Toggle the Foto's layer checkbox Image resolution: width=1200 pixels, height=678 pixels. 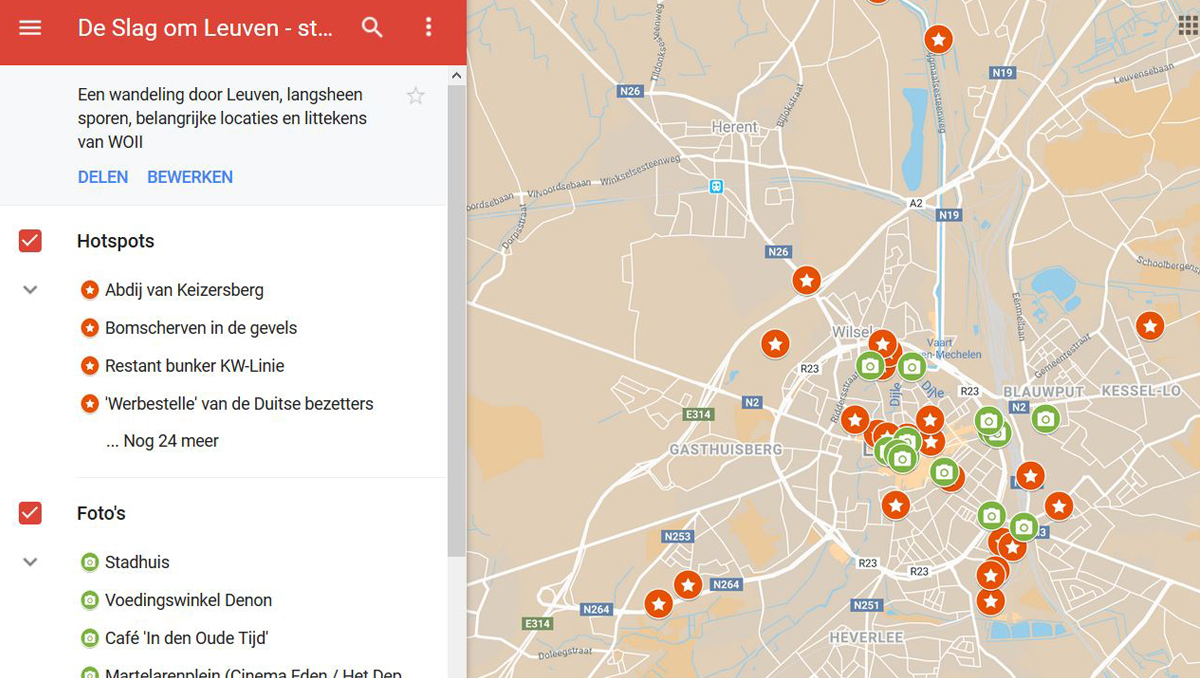[x=30, y=513]
